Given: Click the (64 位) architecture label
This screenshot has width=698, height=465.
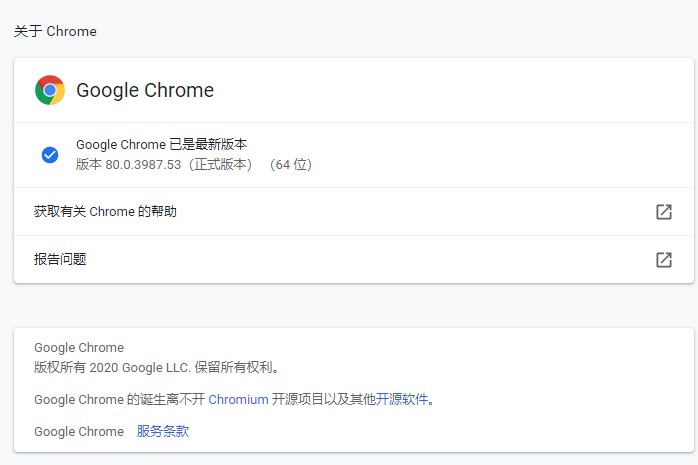Looking at the screenshot, I should pos(291,164).
